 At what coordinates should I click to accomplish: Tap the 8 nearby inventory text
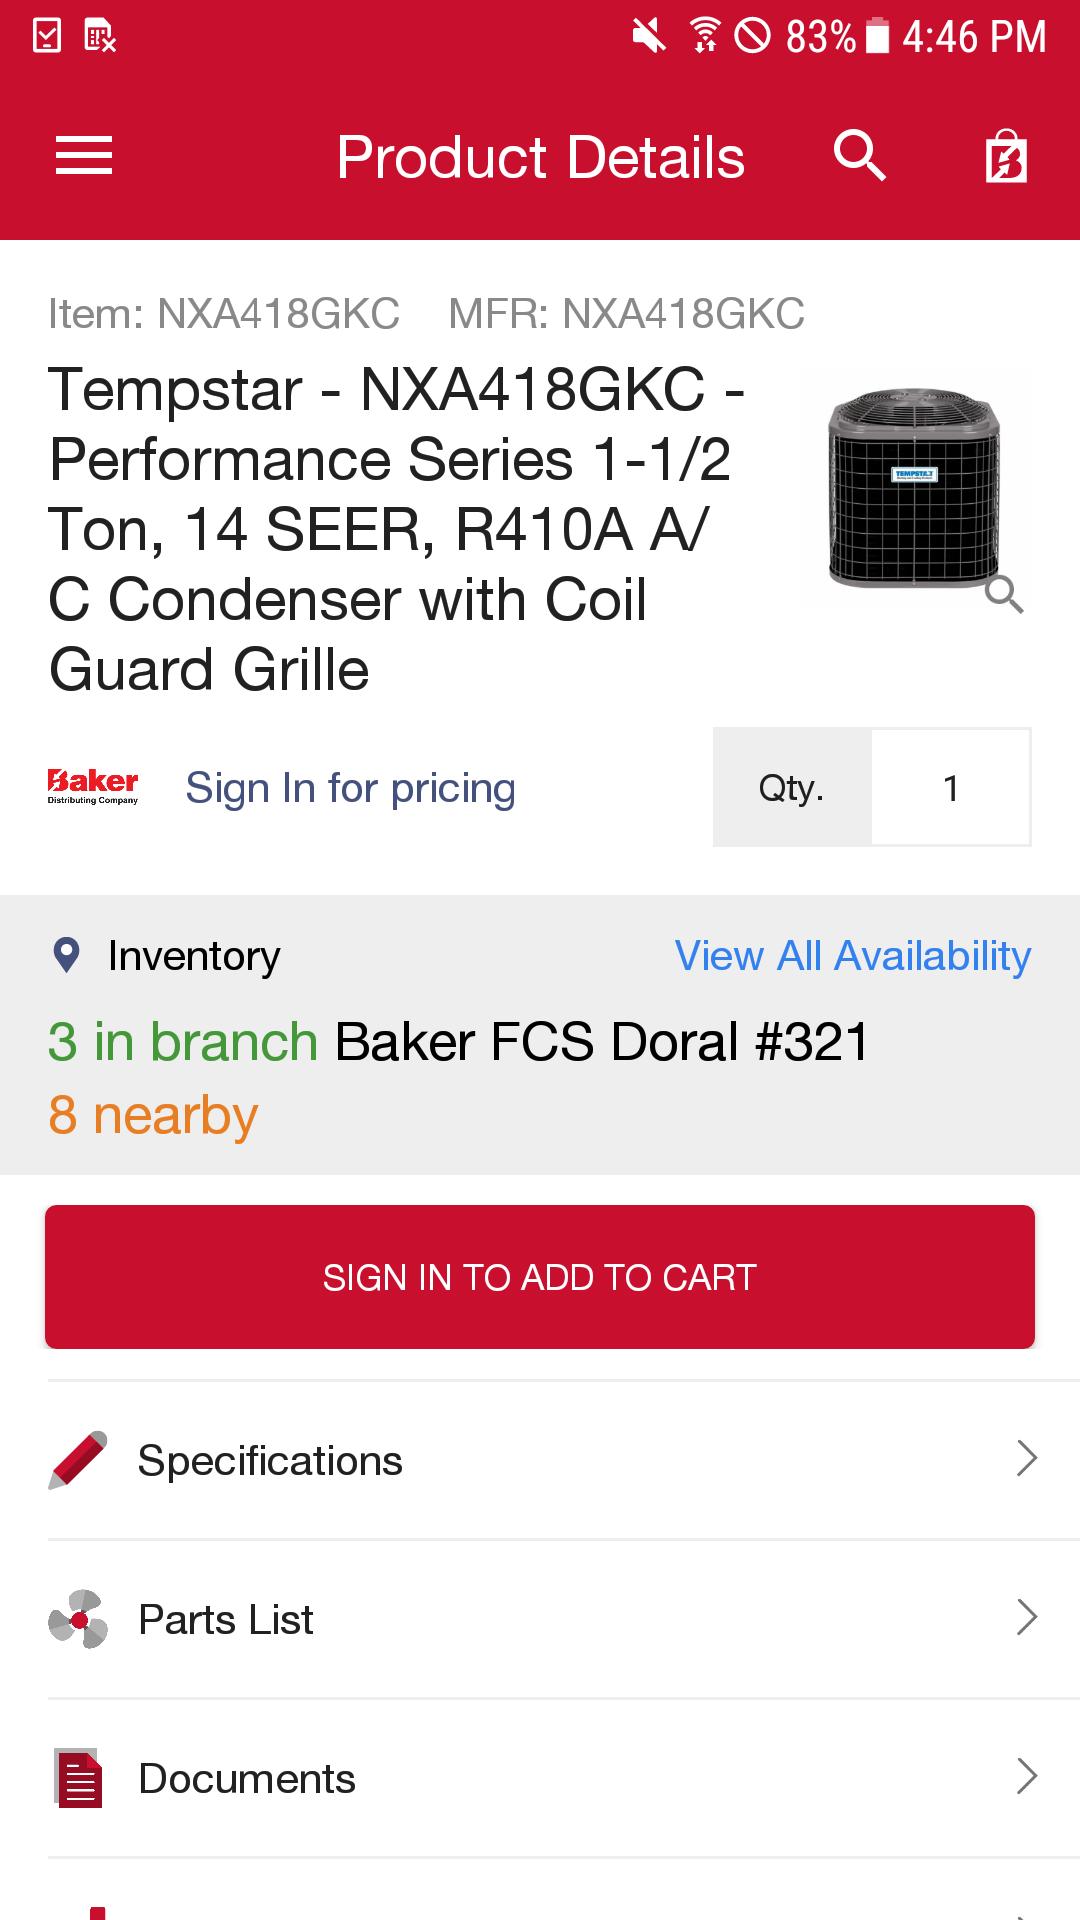pyautogui.click(x=153, y=1115)
